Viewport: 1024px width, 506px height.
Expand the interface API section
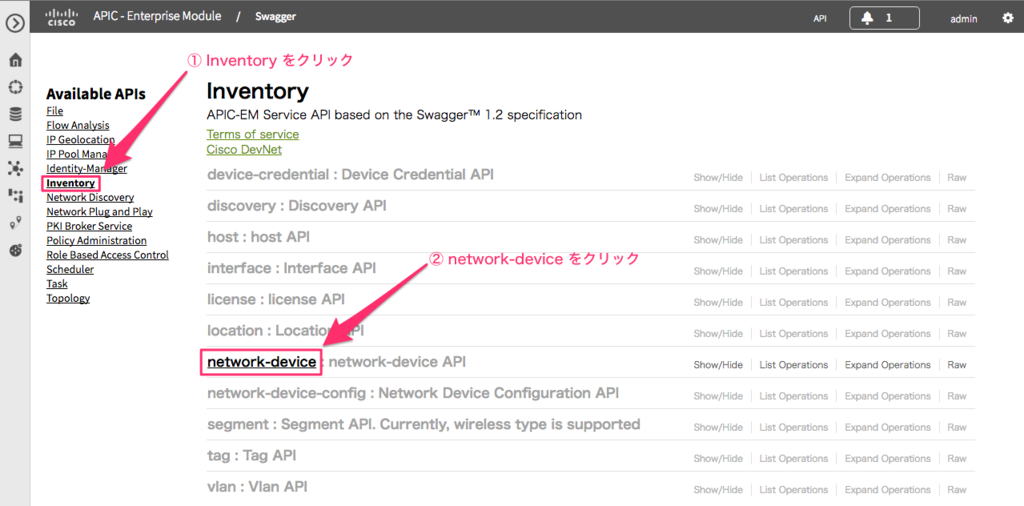(x=238, y=268)
